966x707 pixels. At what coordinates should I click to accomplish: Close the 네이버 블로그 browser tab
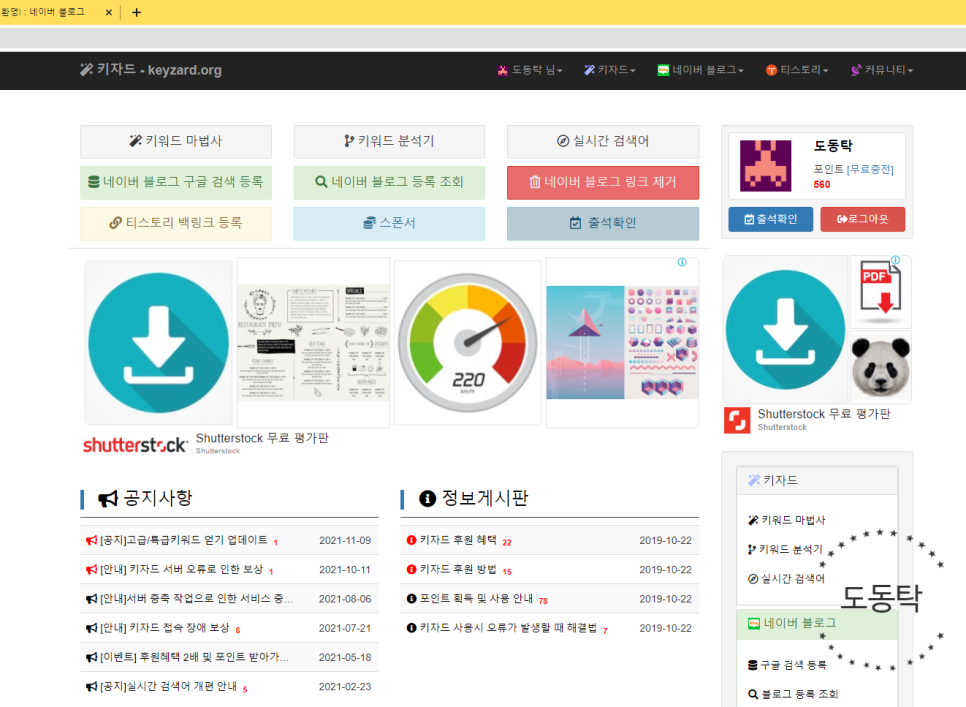coord(109,12)
